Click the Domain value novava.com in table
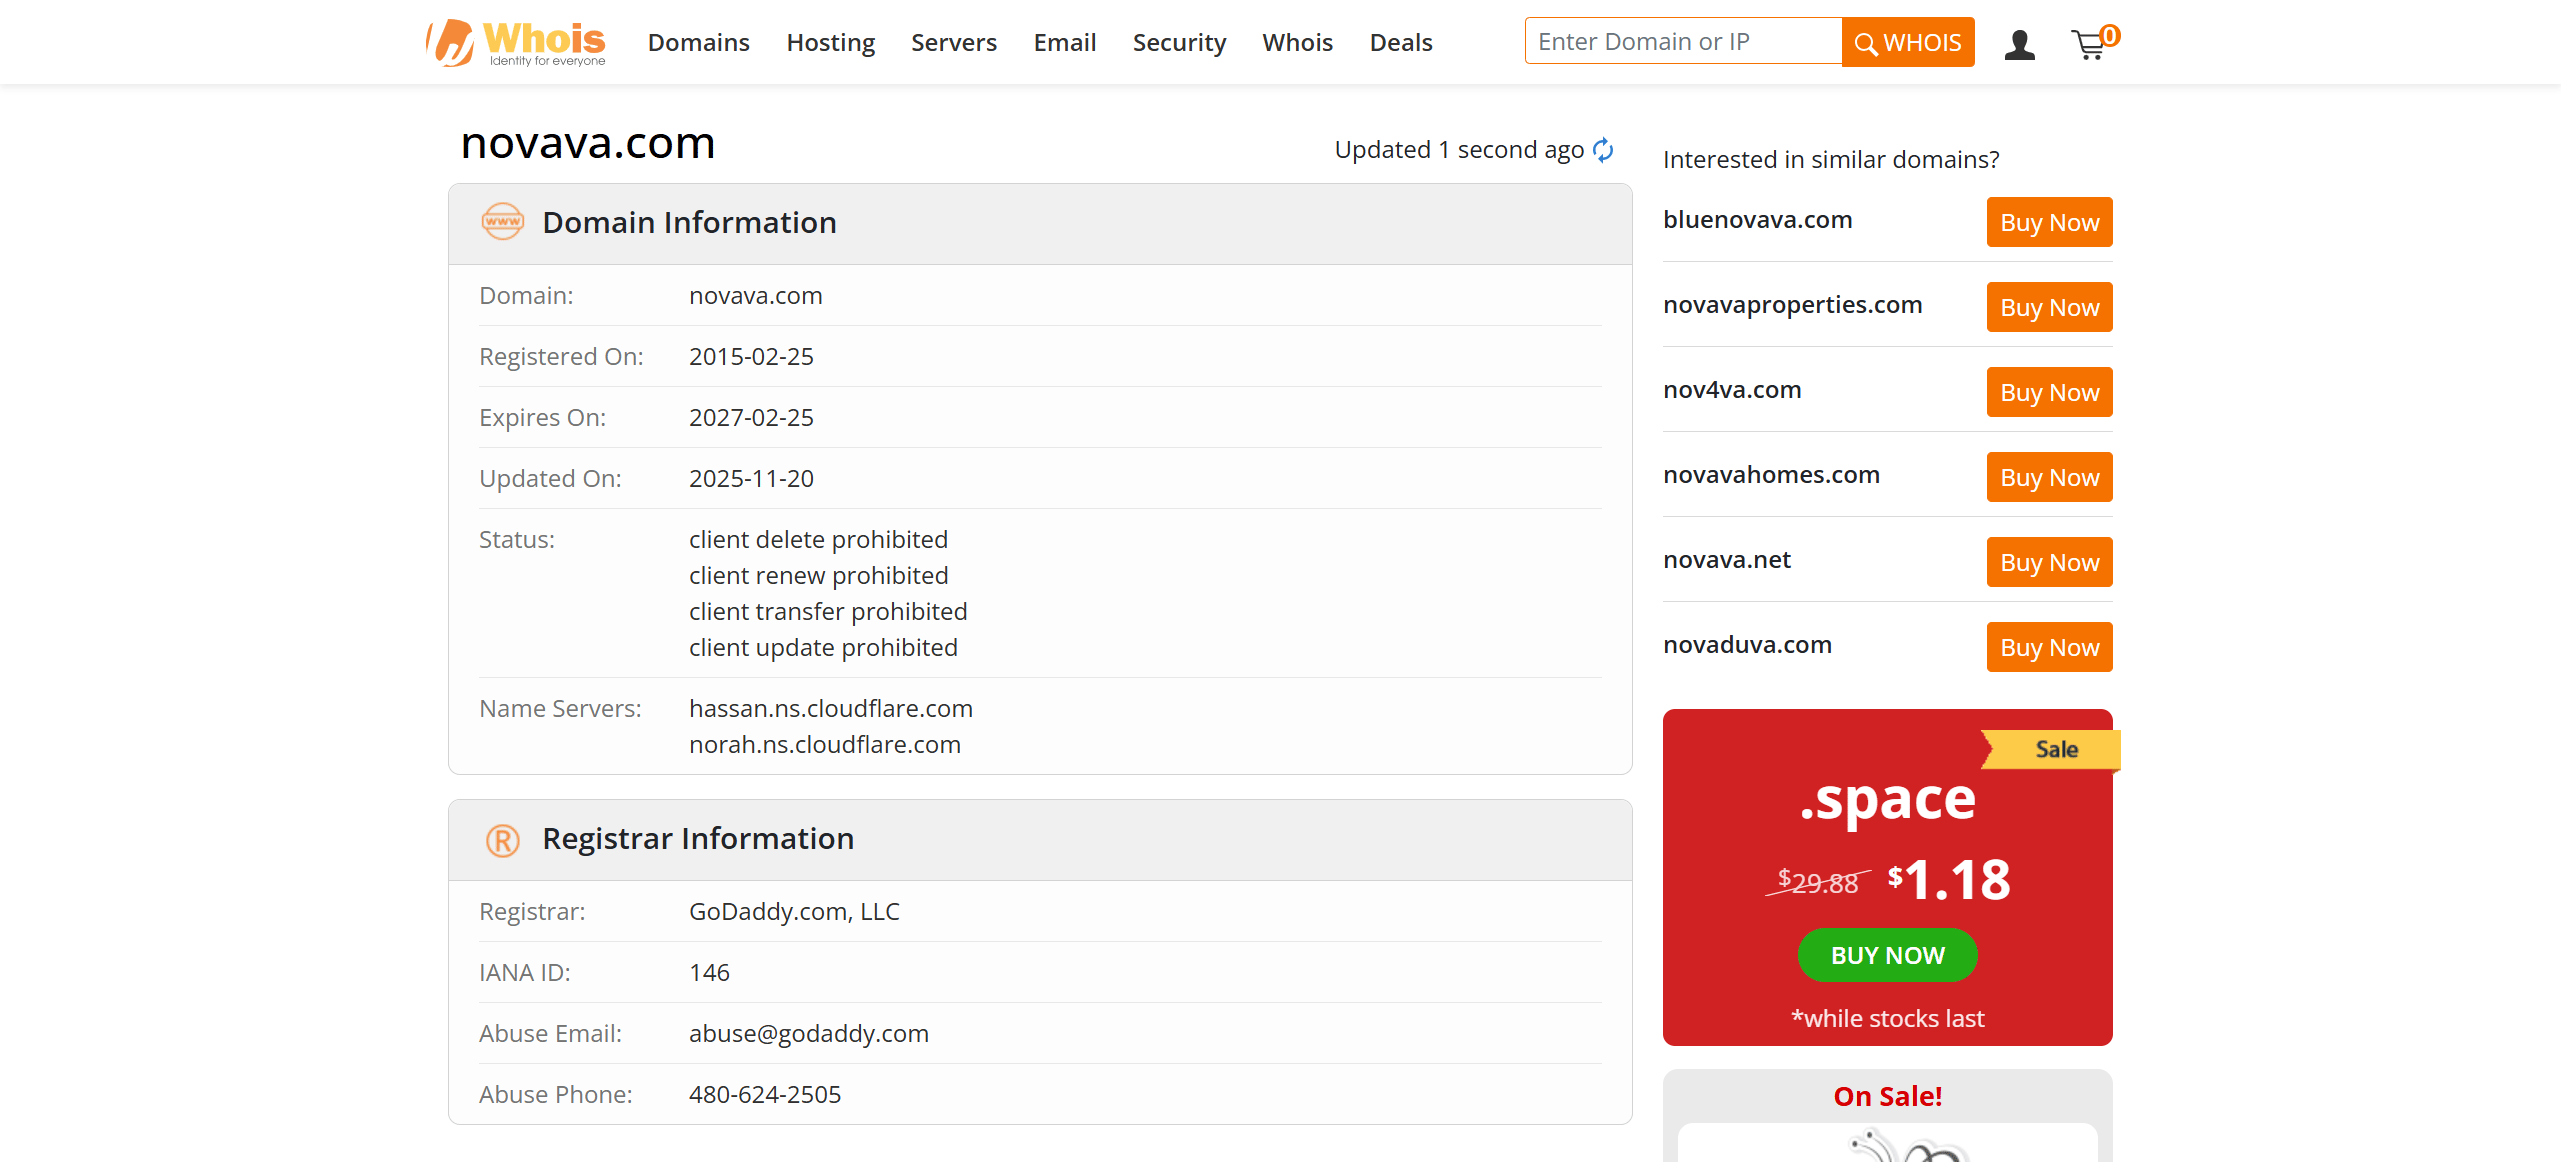 coord(755,296)
